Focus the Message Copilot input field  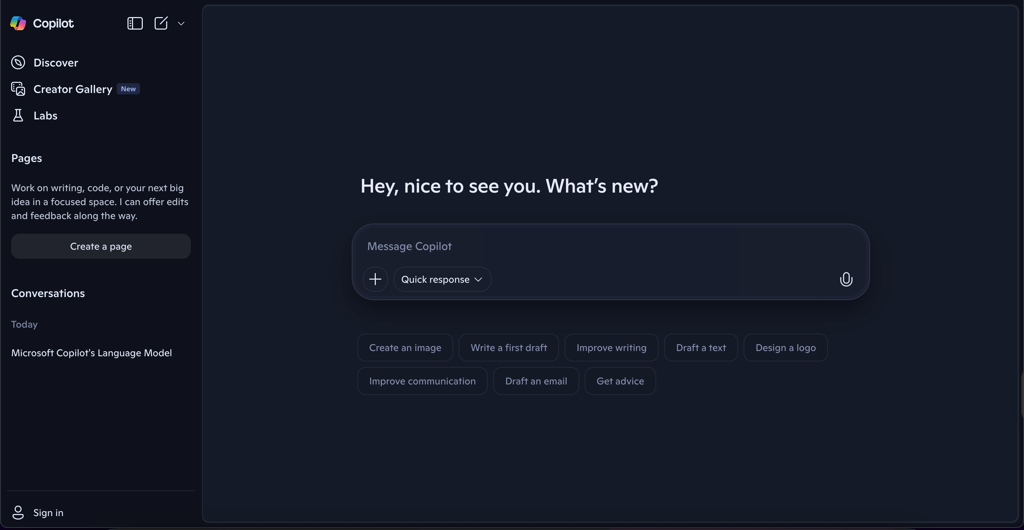point(611,246)
